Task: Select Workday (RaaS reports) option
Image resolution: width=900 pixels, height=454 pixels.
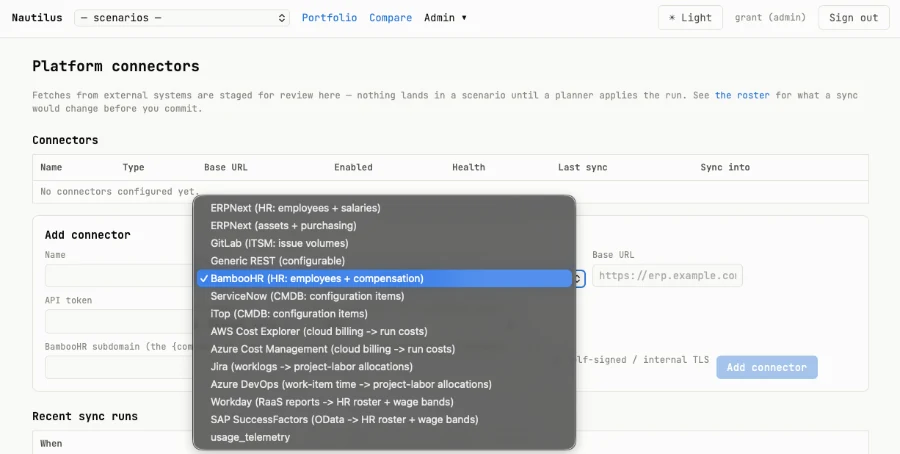Action: pos(384,402)
